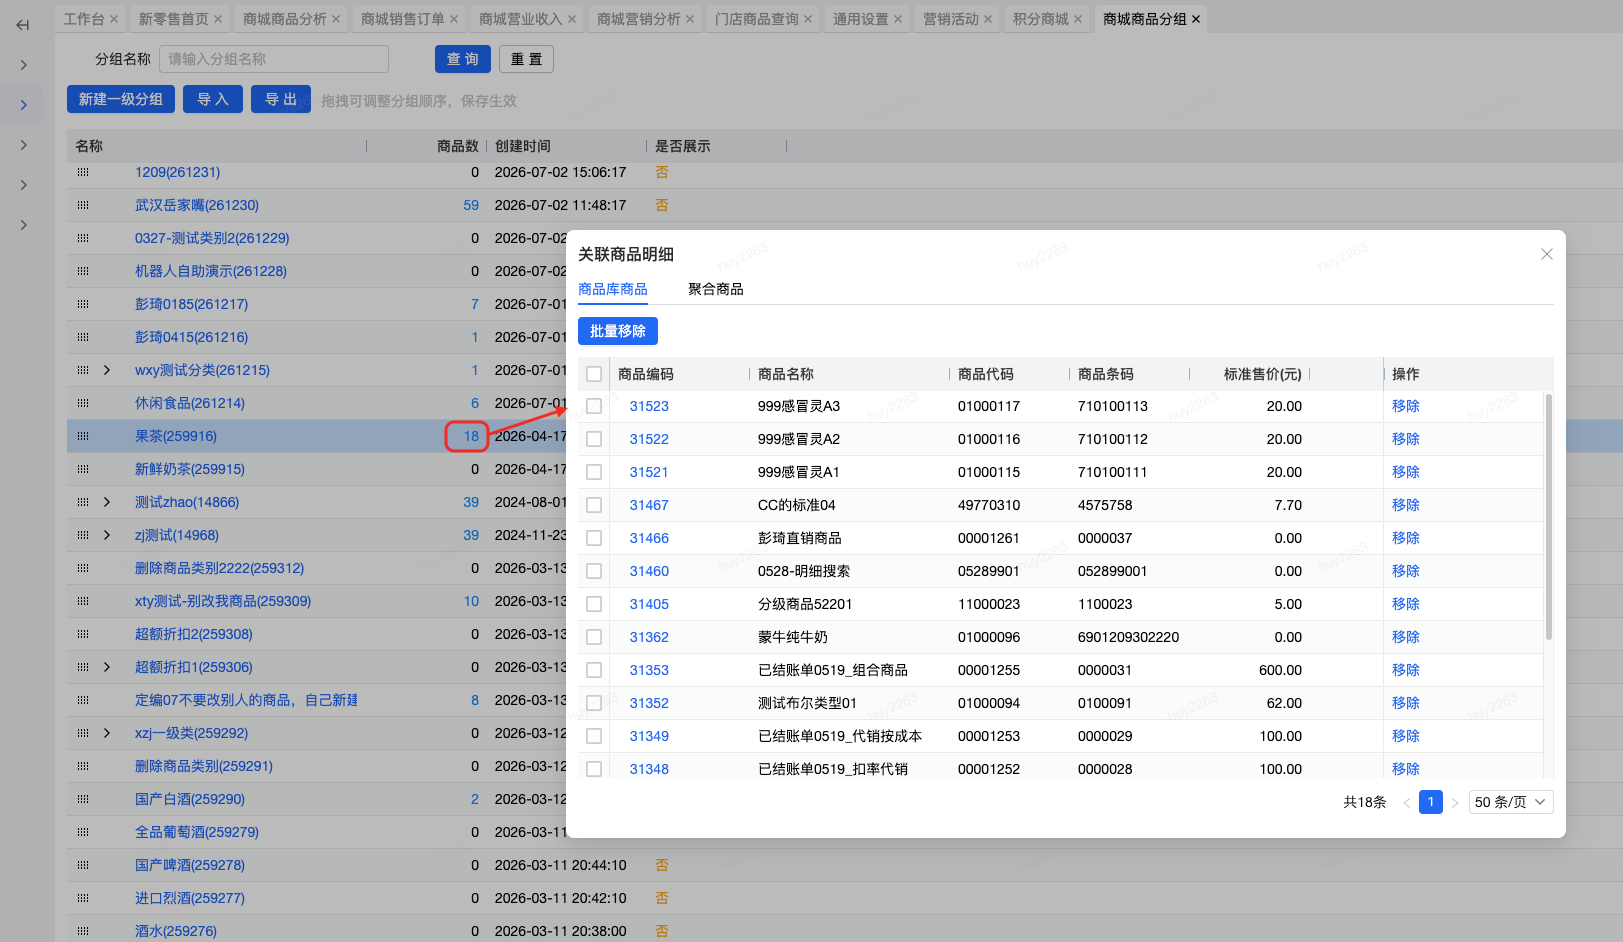Switch to the 聚合商品 tab

click(x=716, y=289)
